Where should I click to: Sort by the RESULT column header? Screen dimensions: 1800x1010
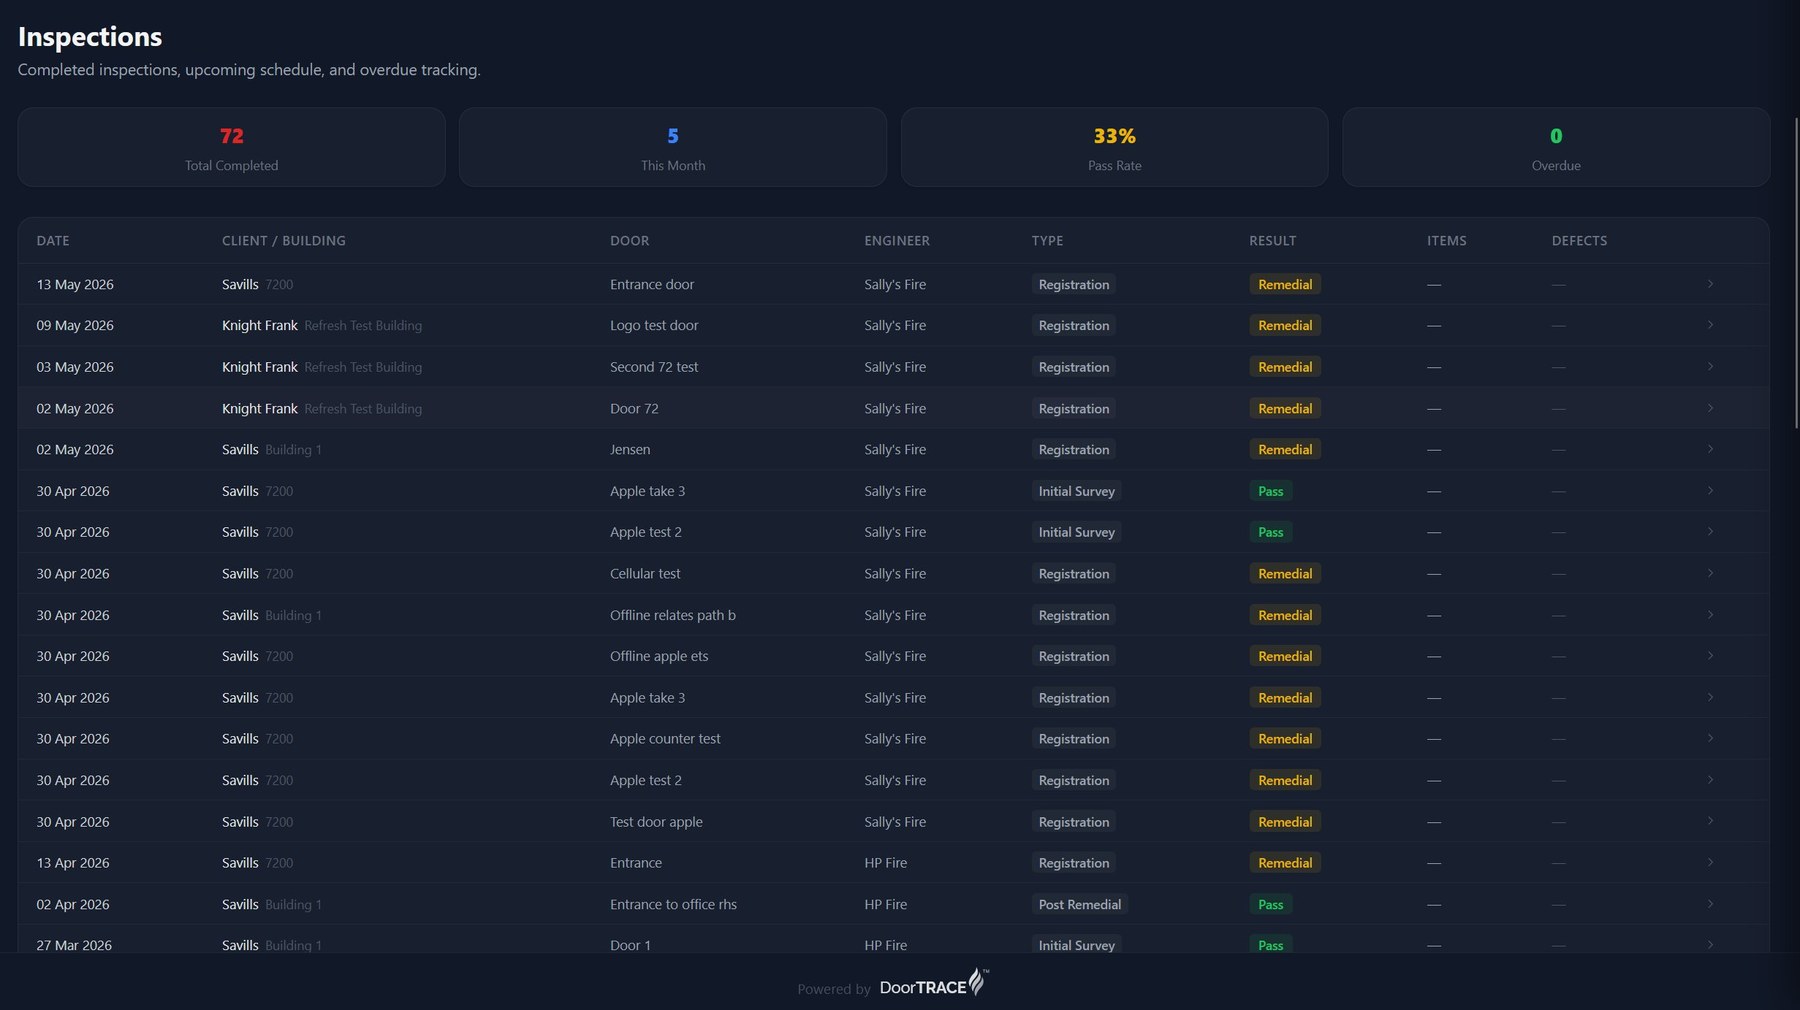pos(1272,241)
